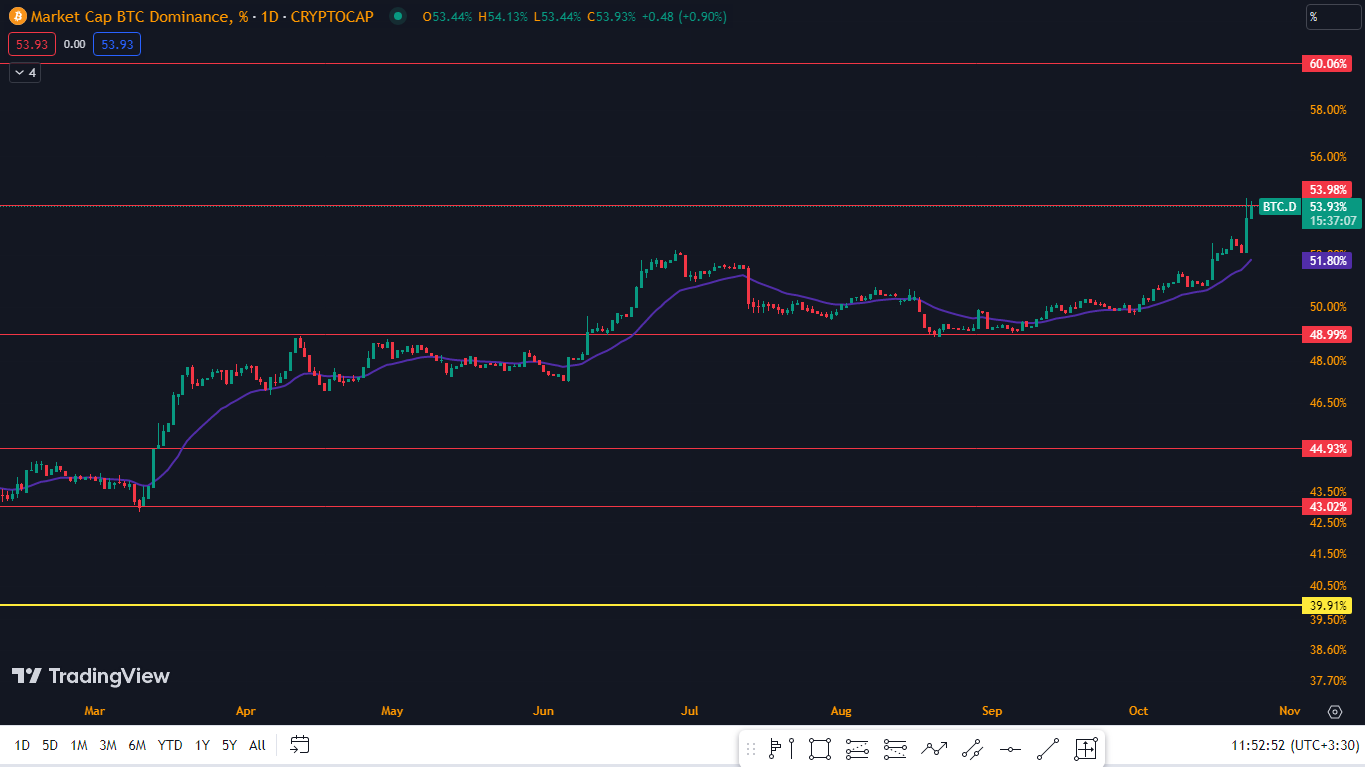
Task: Select the path arrow drawing tool
Action: (934, 748)
